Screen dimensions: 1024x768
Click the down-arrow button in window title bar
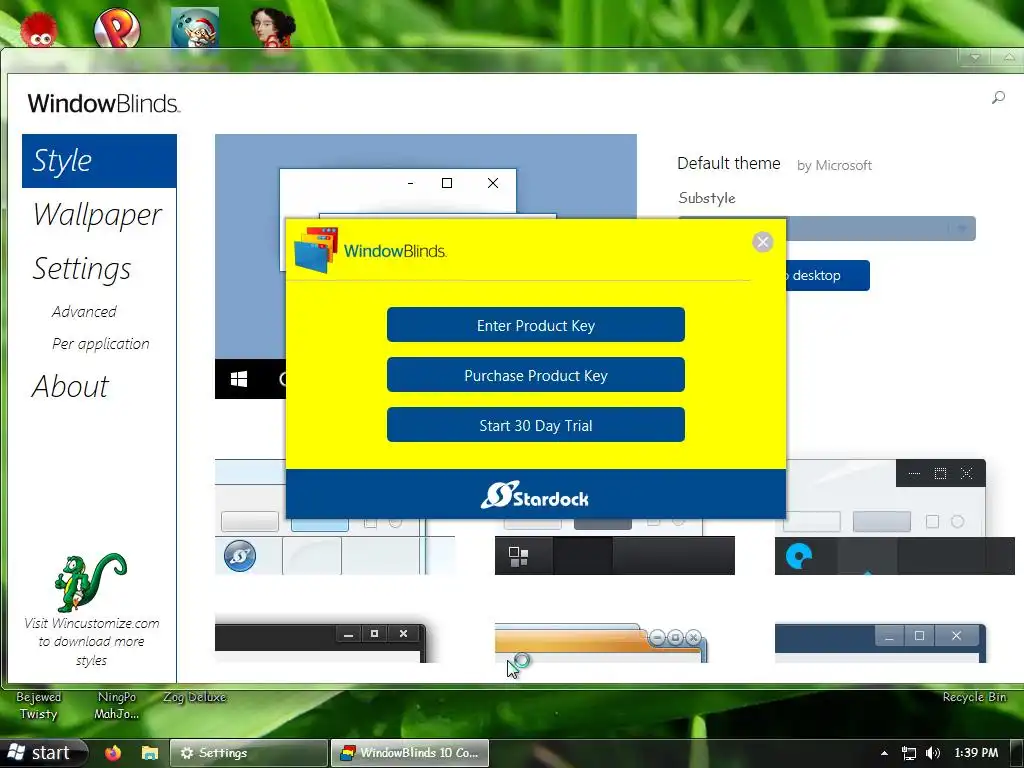click(974, 57)
